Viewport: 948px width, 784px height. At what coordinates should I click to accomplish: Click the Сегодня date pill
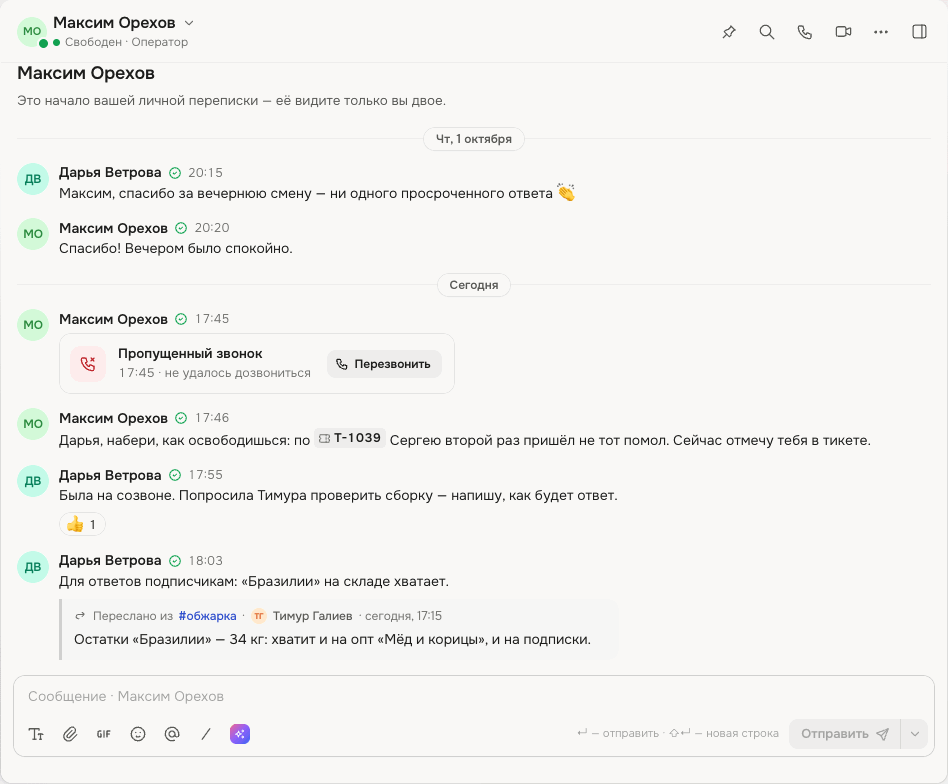point(473,285)
